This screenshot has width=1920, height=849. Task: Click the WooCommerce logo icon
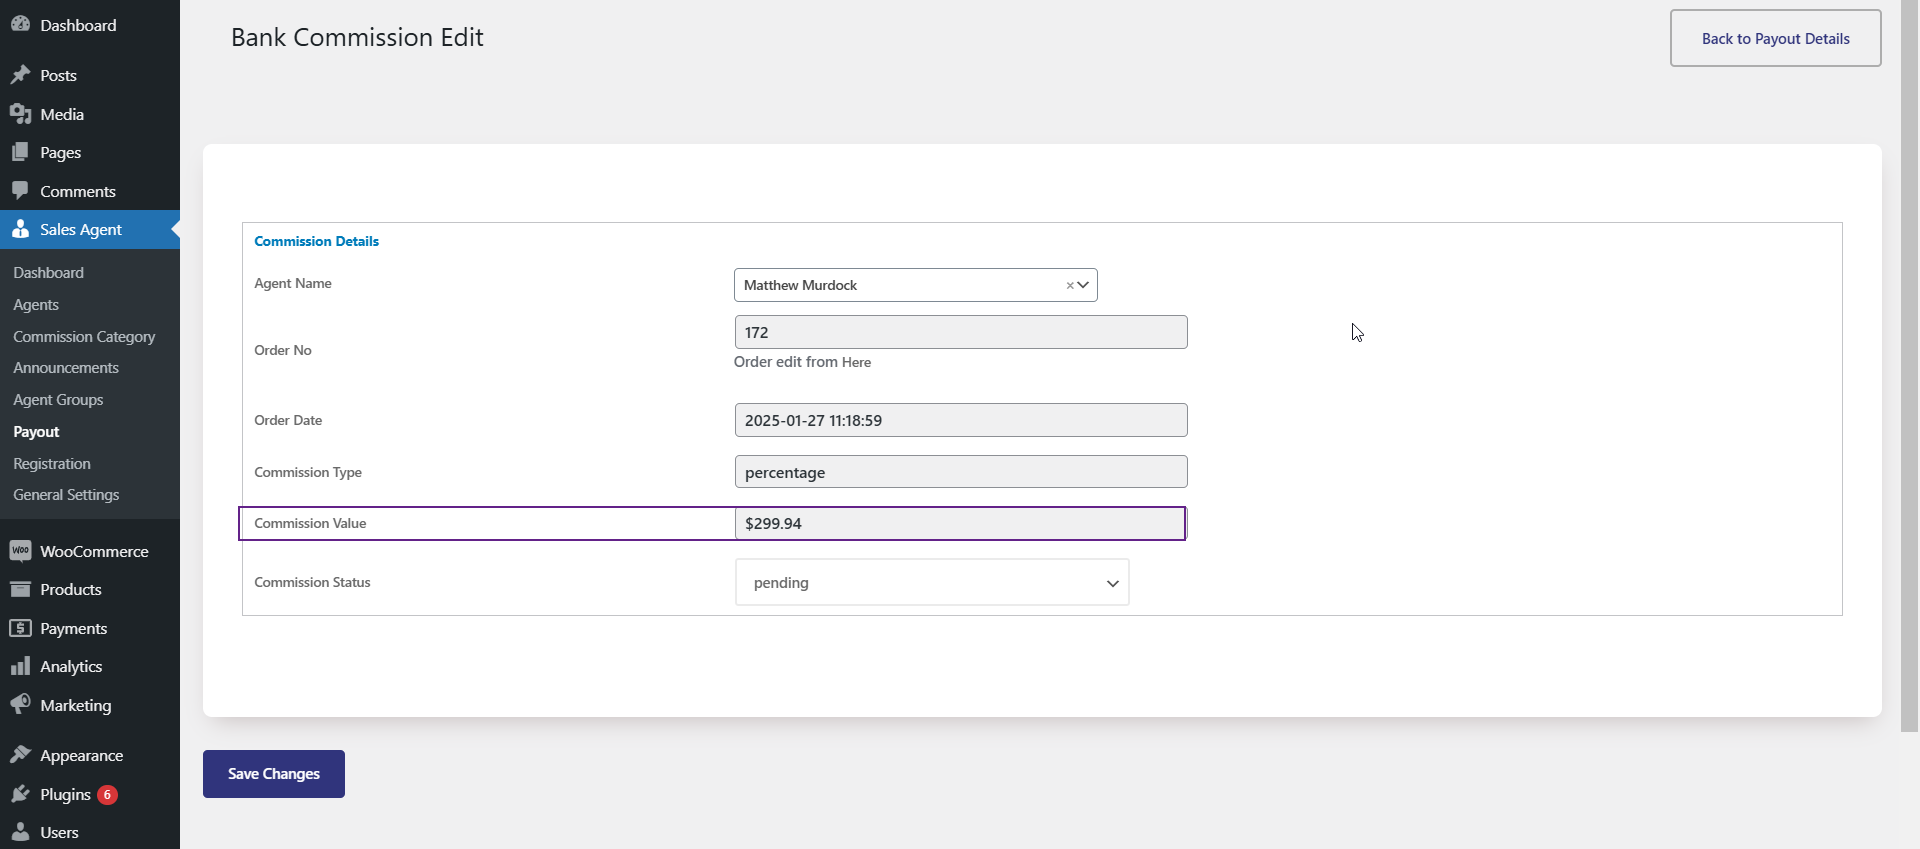[20, 551]
